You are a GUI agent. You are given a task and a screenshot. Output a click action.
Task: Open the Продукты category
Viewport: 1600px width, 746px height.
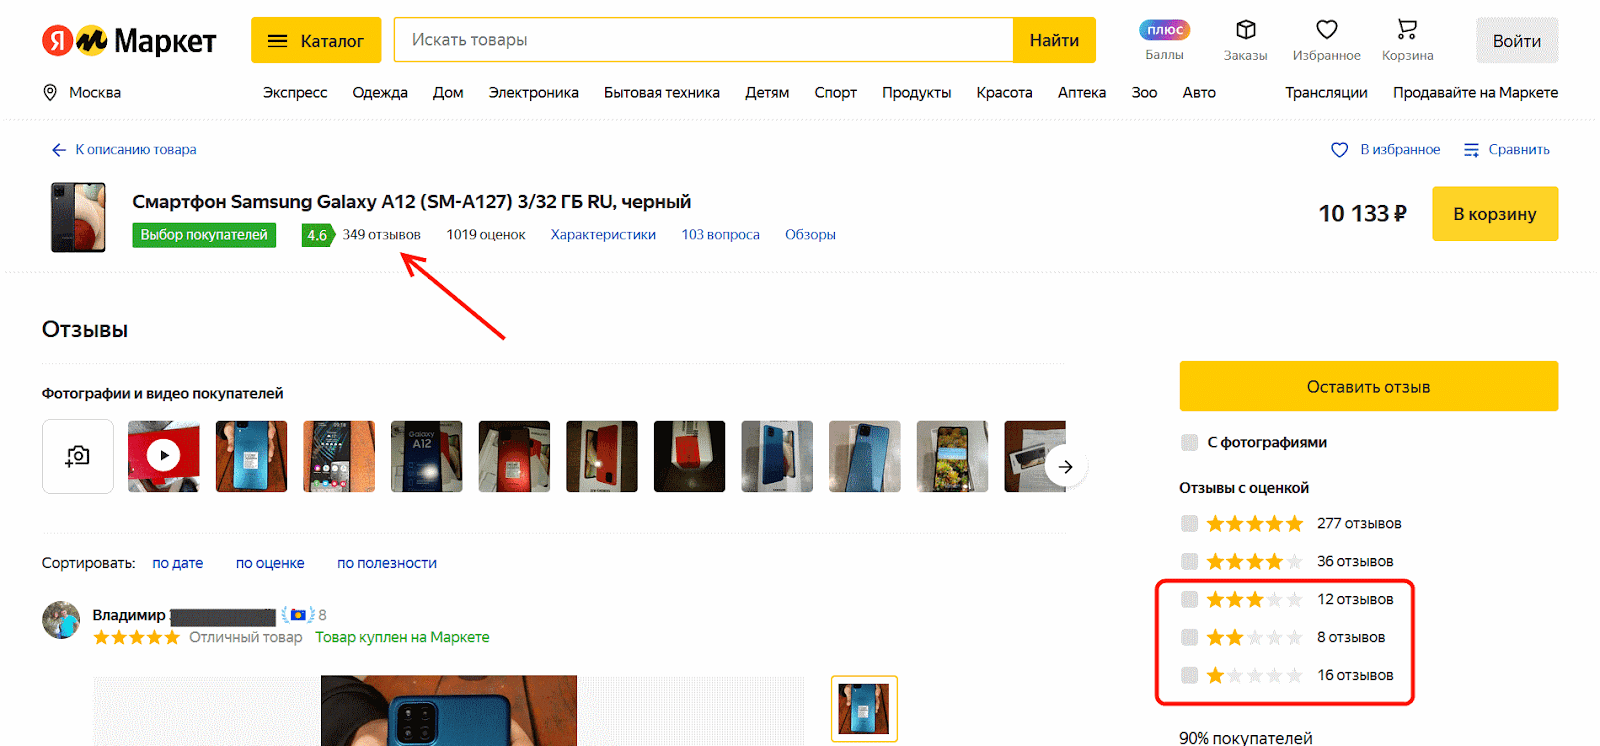click(917, 92)
